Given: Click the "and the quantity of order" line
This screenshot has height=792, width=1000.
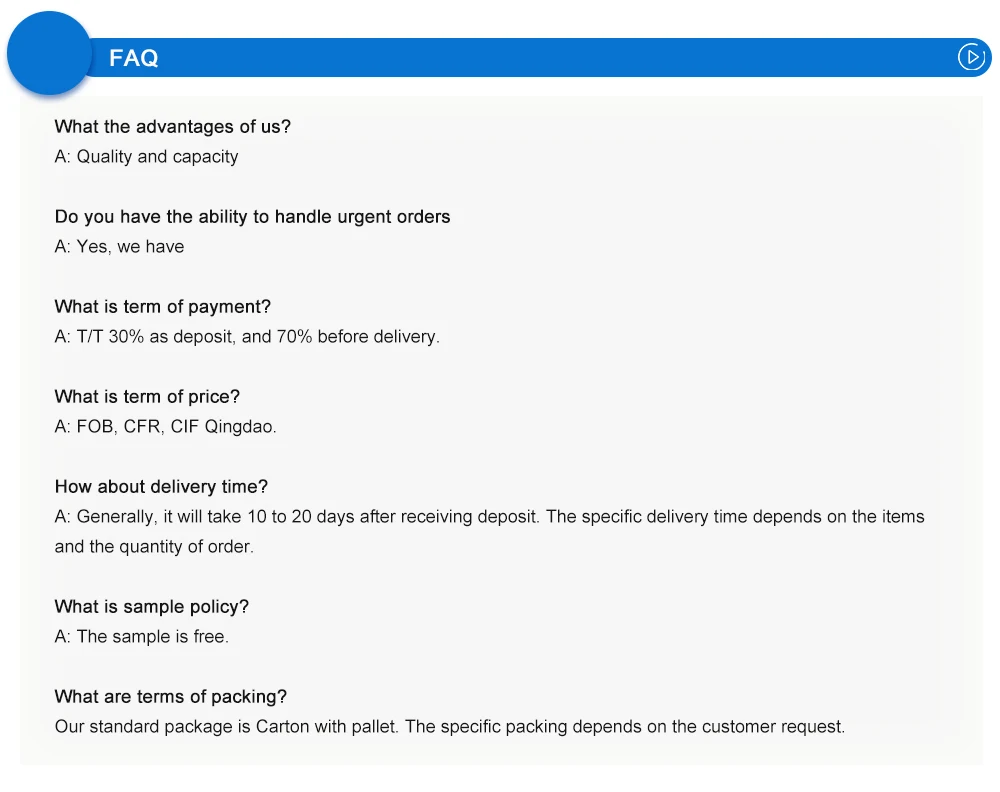Looking at the screenshot, I should coord(154,547).
